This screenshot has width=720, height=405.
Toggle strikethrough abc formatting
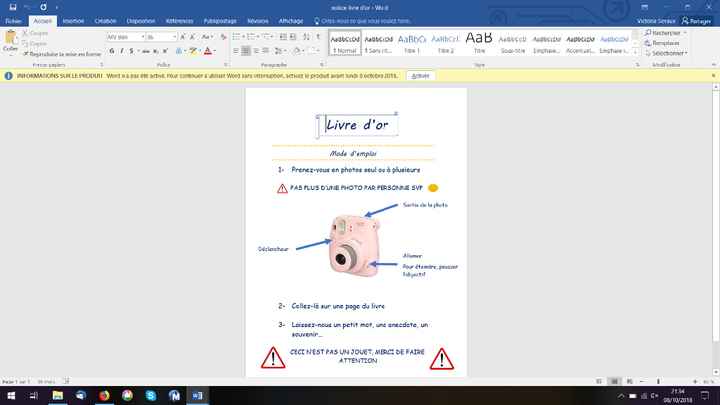pos(146,51)
